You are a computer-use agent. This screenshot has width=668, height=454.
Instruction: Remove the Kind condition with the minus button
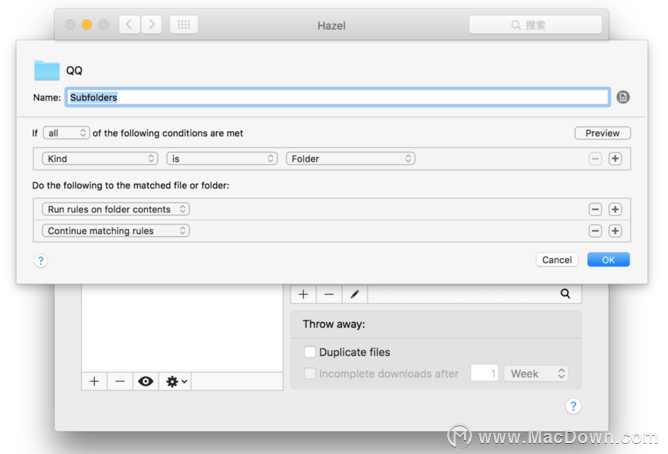595,159
